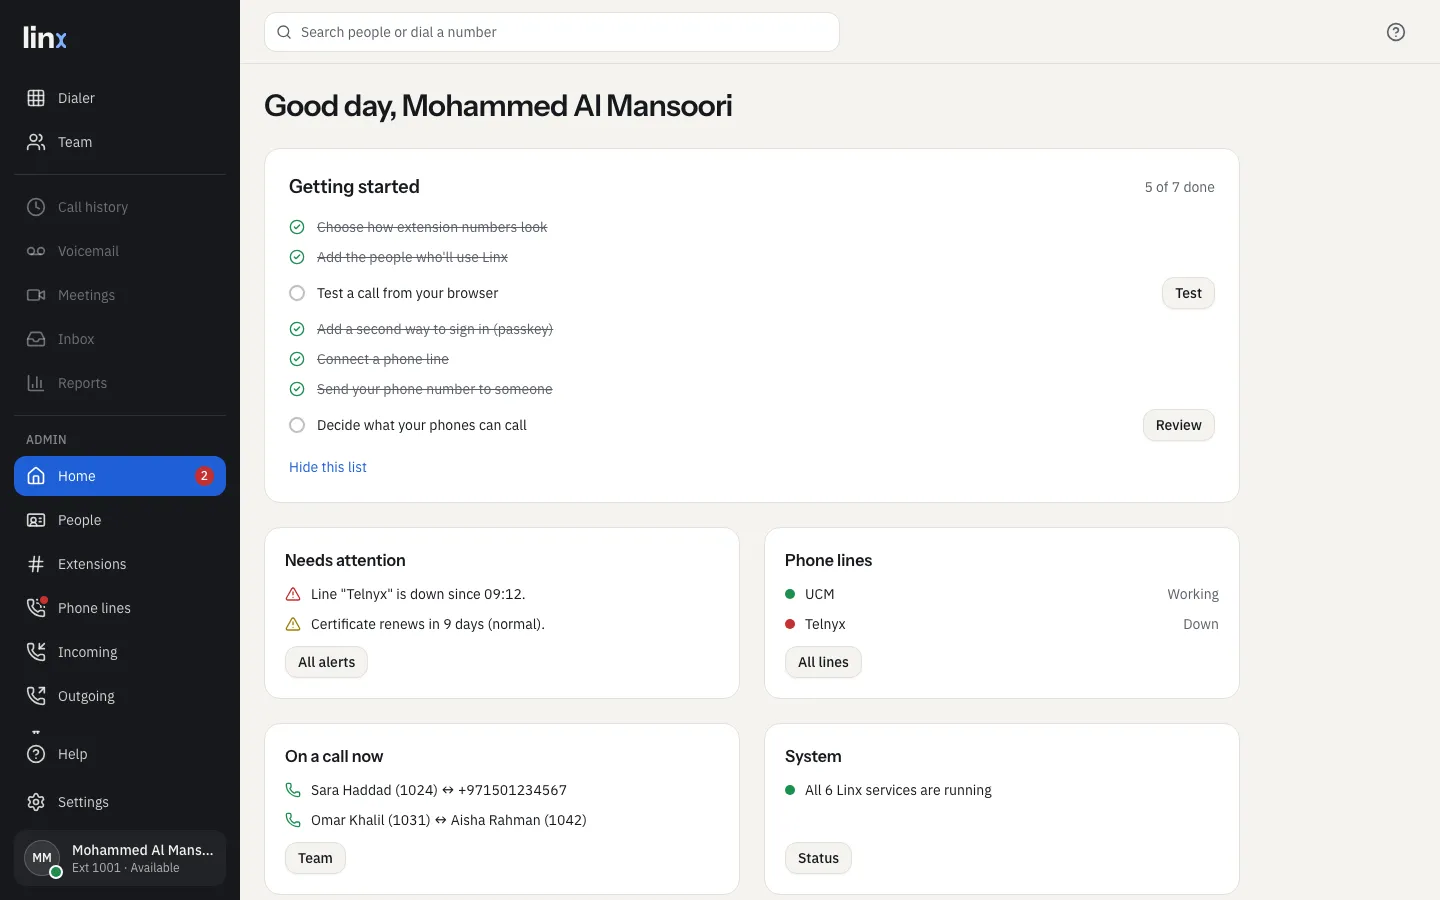
Task: Click the certificate renewal warning icon
Action: point(293,624)
